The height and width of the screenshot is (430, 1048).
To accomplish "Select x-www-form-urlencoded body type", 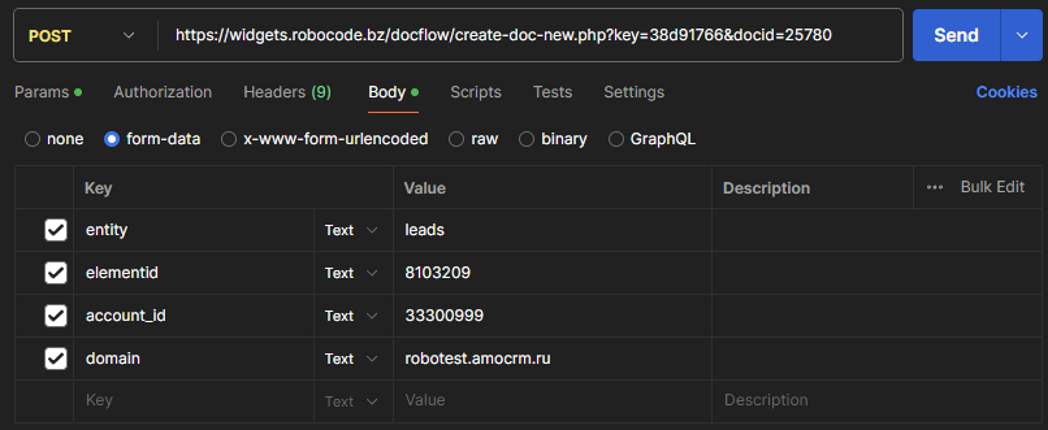I will click(x=229, y=139).
